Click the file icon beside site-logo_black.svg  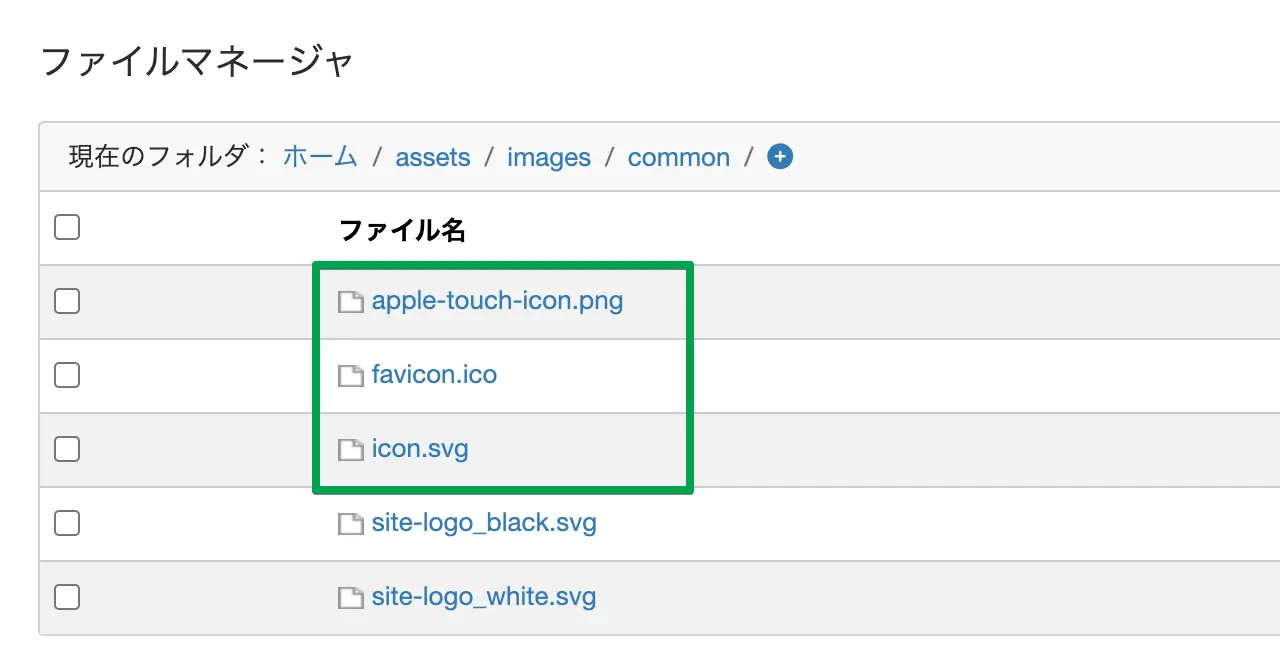click(x=350, y=524)
